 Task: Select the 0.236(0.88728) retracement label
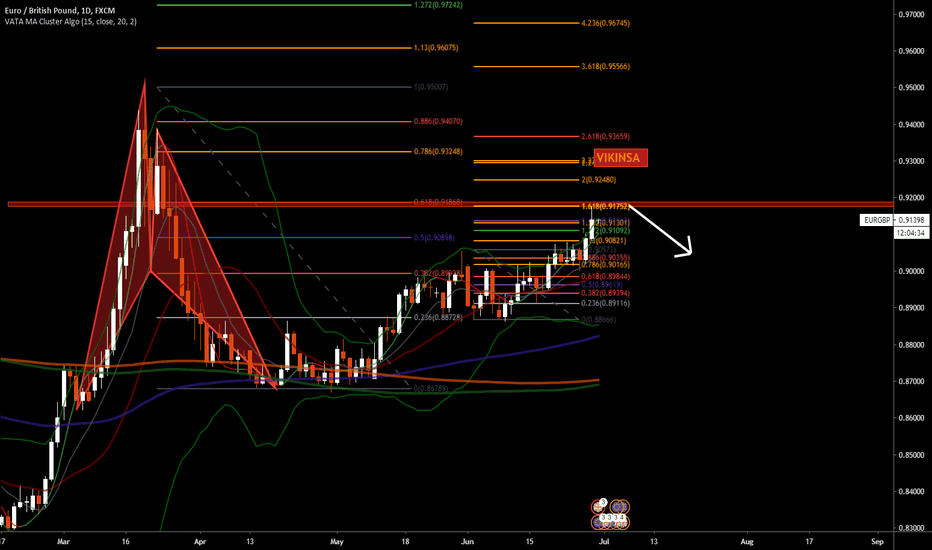(438, 318)
